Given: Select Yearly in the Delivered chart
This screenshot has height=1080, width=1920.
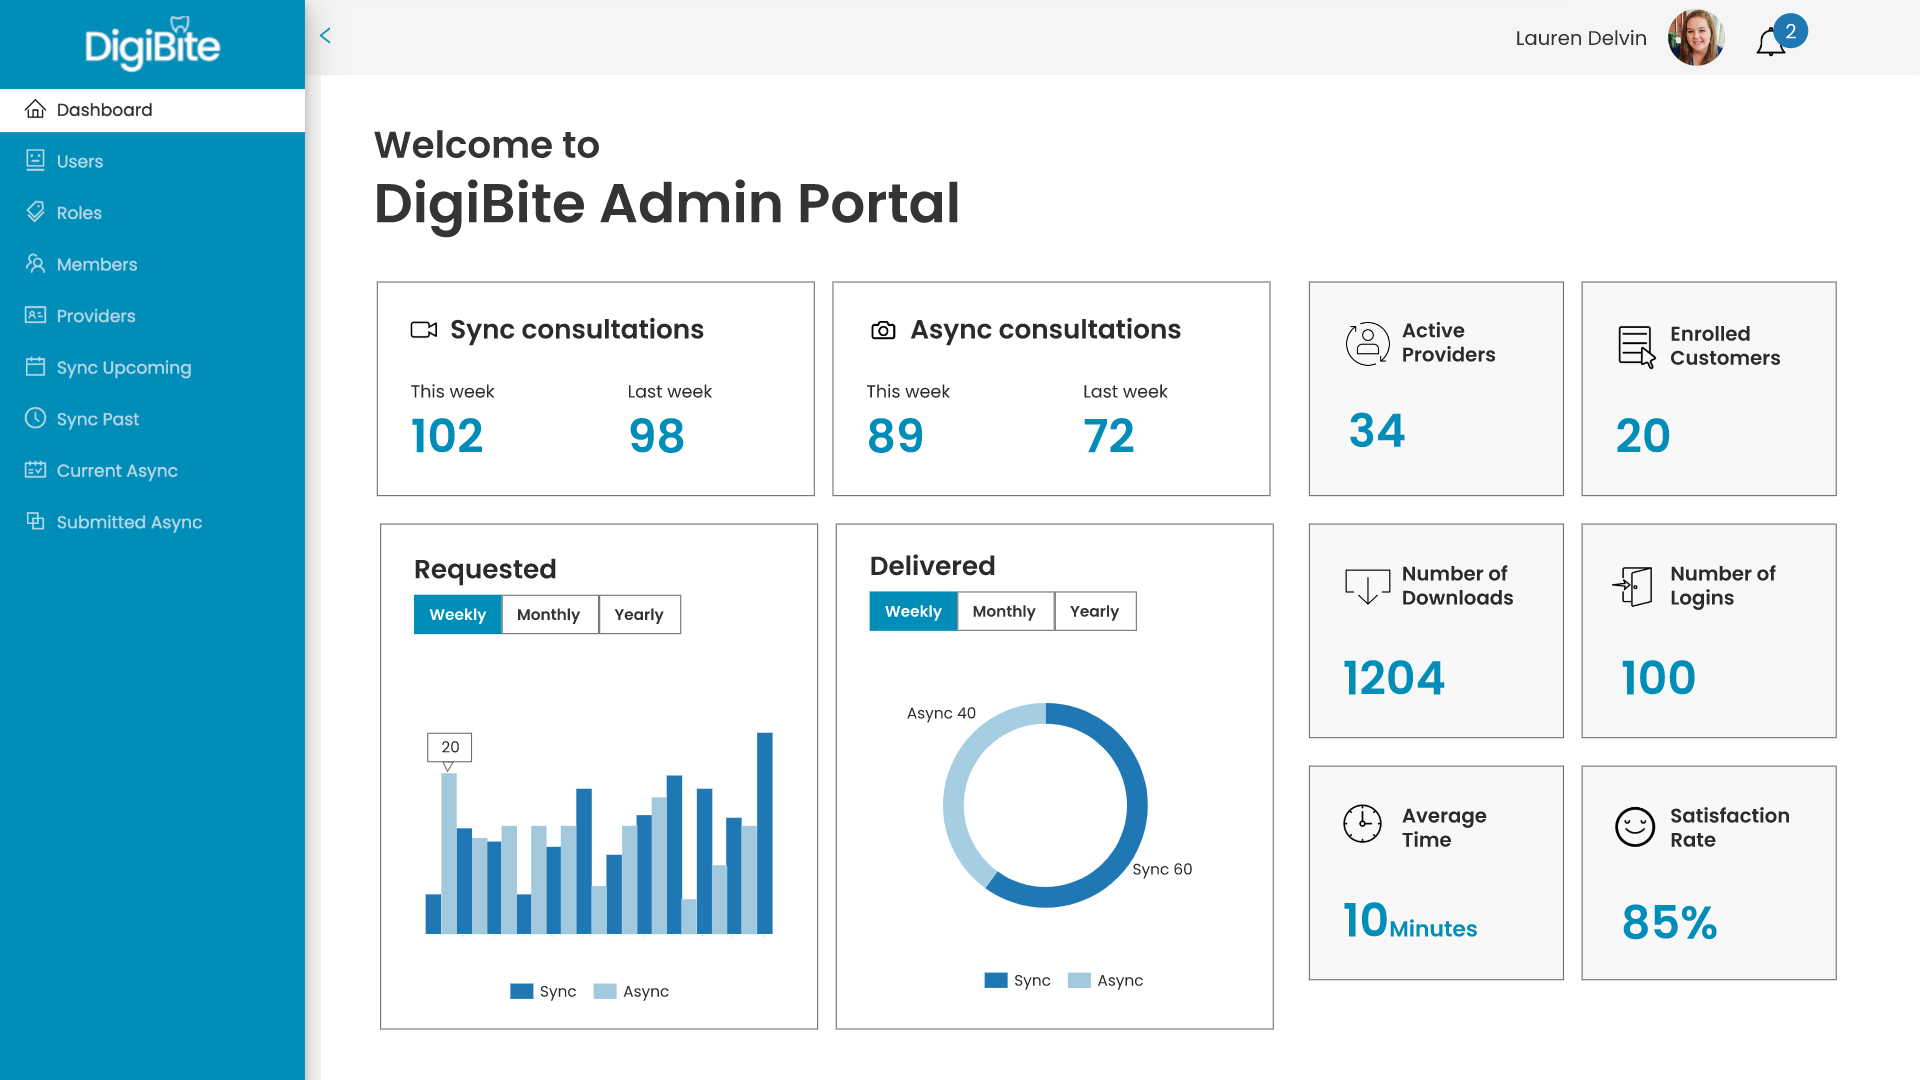Looking at the screenshot, I should click(1094, 611).
